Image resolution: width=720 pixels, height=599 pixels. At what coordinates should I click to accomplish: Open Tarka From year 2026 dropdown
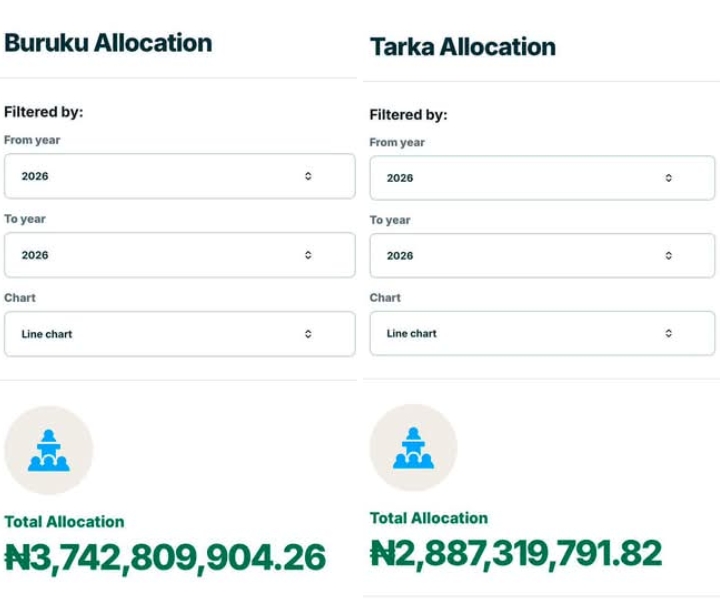click(542, 178)
